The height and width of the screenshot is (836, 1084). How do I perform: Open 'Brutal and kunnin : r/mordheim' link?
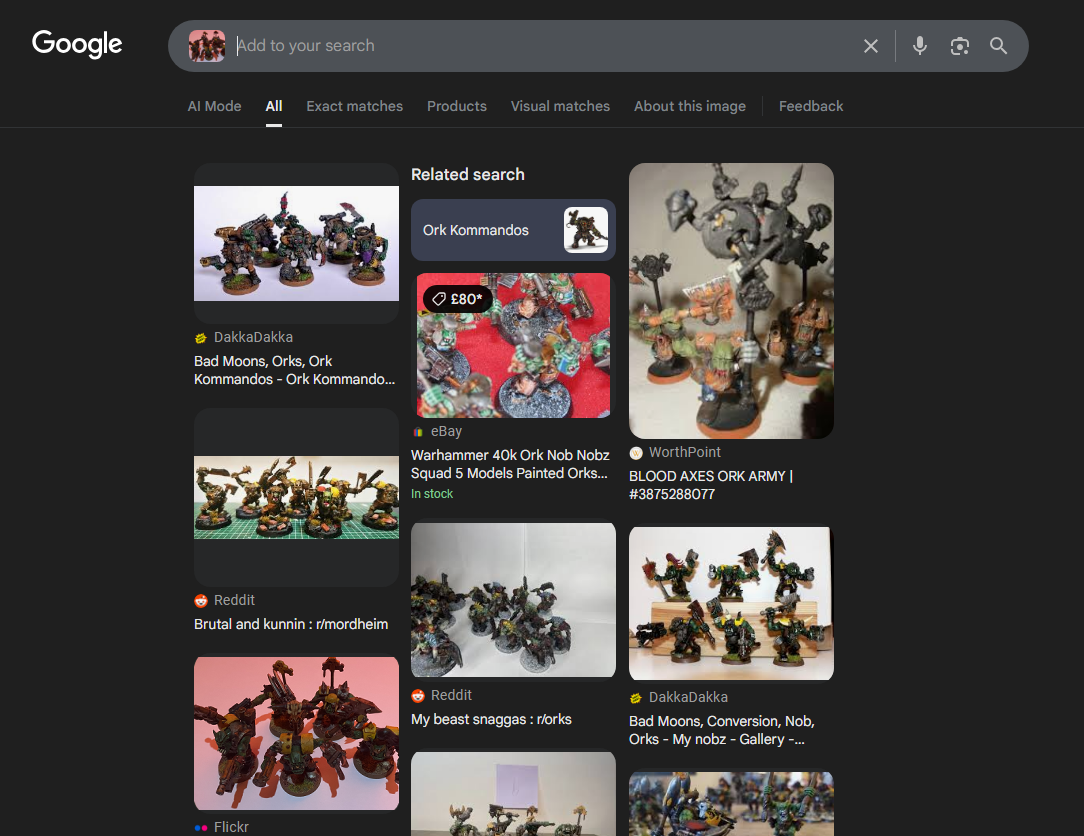click(291, 624)
